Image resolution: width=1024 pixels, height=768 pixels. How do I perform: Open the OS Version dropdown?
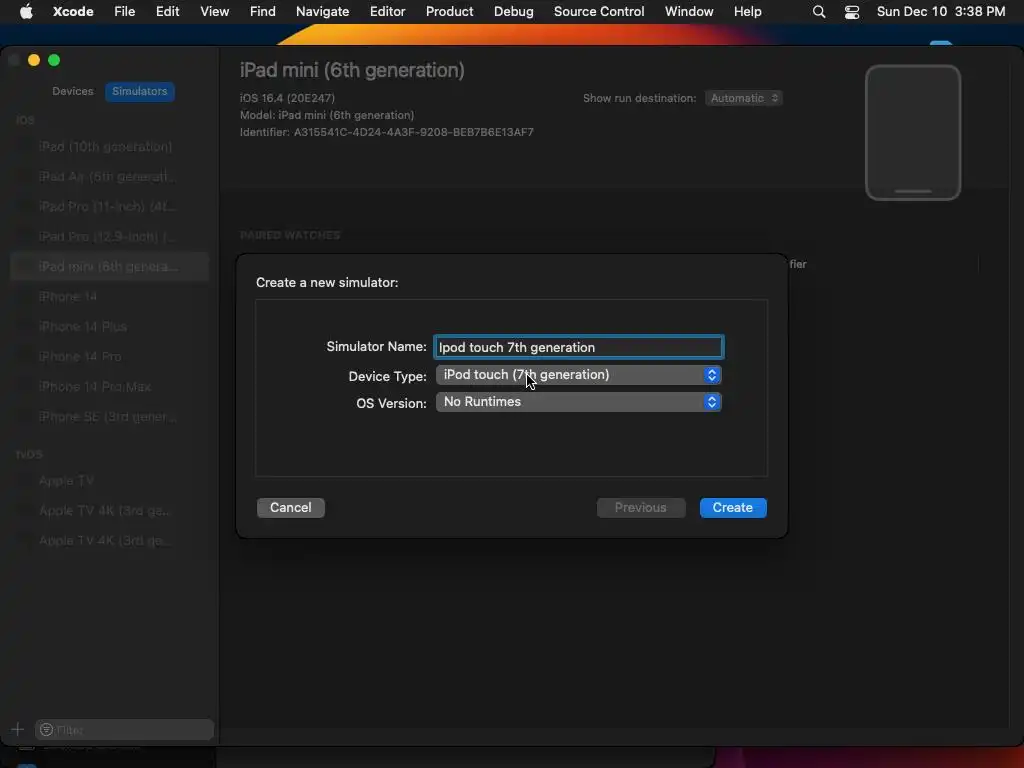[579, 402]
